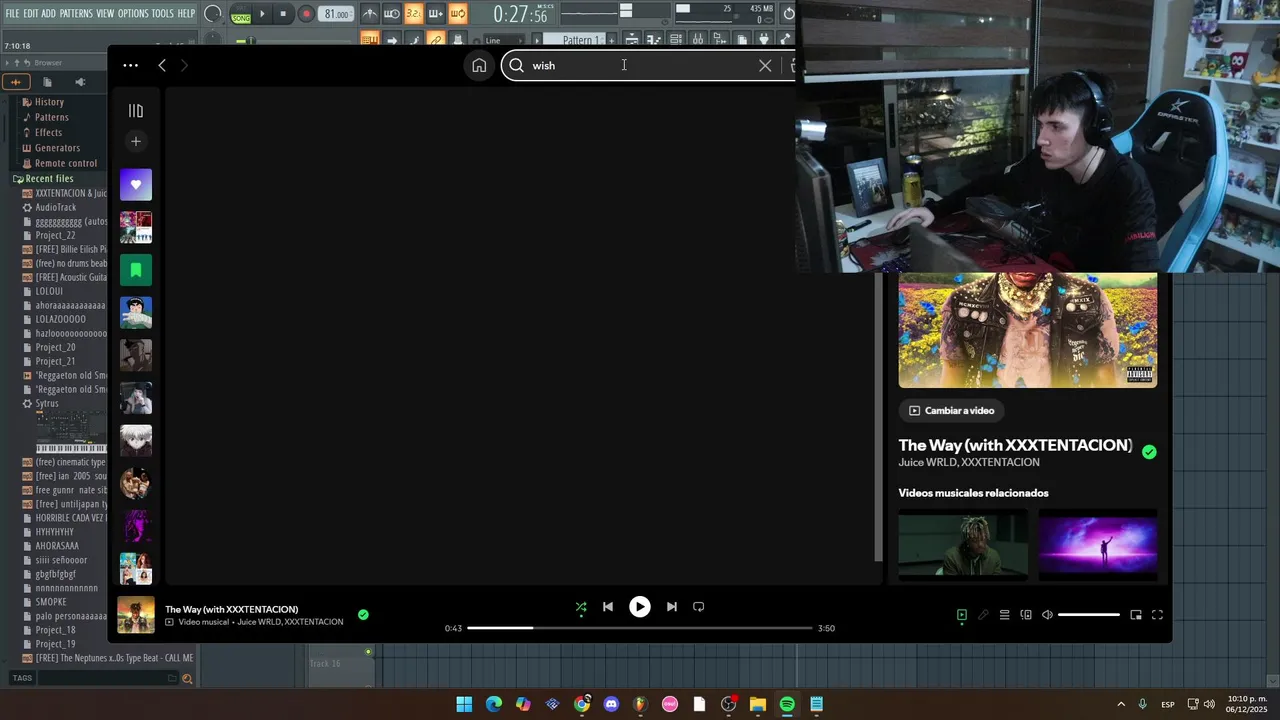
Task: Mute Spotify using the speaker icon
Action: click(1047, 615)
